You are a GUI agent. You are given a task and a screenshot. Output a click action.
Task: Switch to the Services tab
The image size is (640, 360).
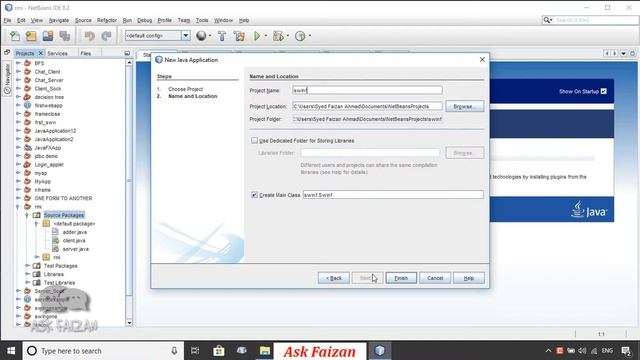pyautogui.click(x=57, y=53)
